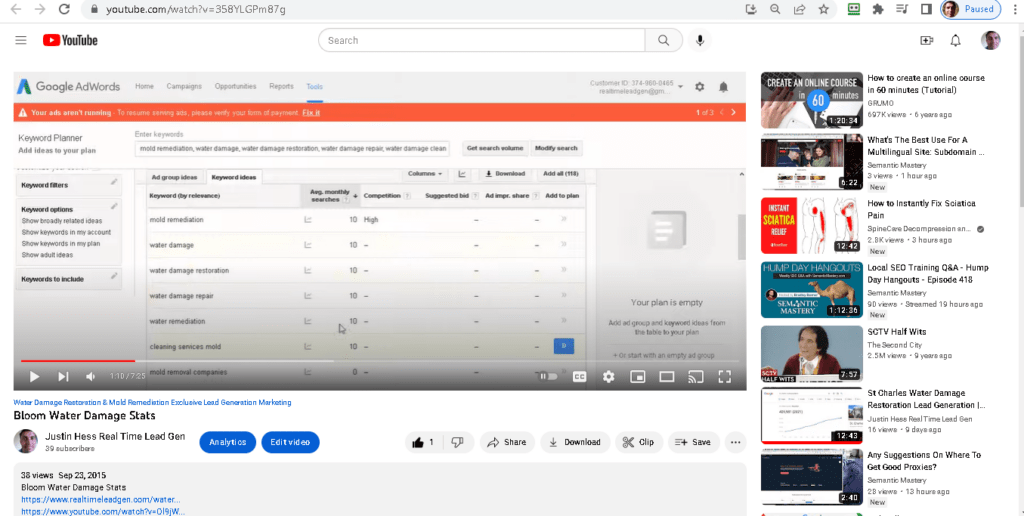The image size is (1024, 516).
Task: Open more actions three-dot menu
Action: tap(735, 442)
